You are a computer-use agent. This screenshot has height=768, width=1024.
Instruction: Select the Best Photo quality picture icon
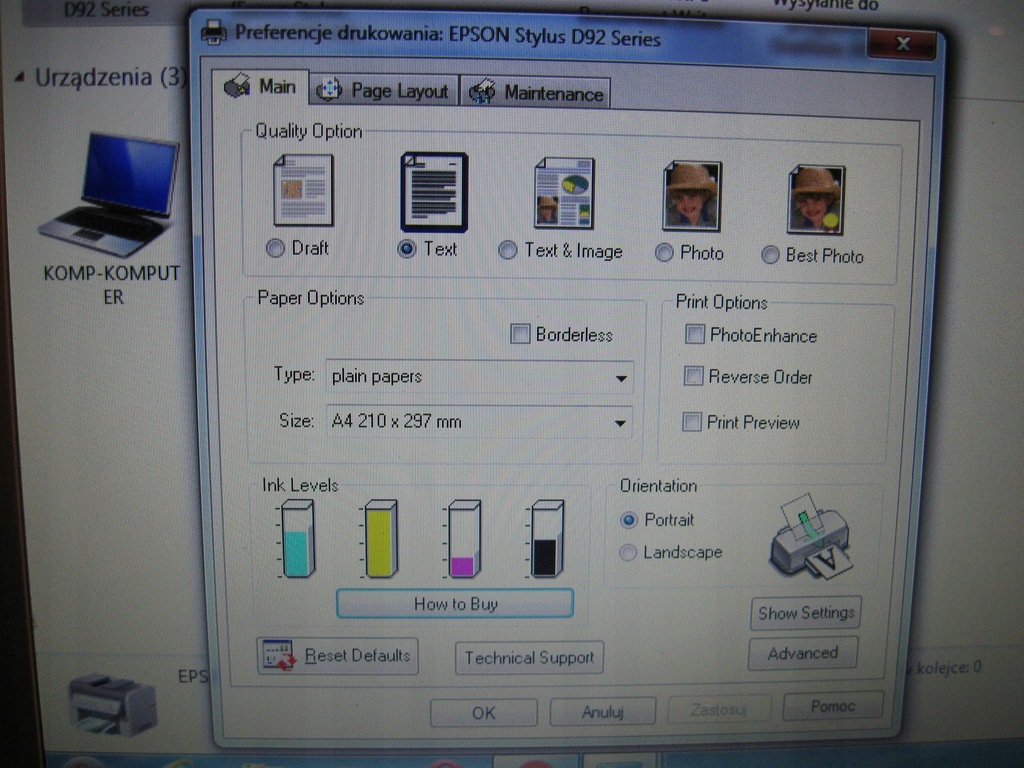[x=816, y=200]
